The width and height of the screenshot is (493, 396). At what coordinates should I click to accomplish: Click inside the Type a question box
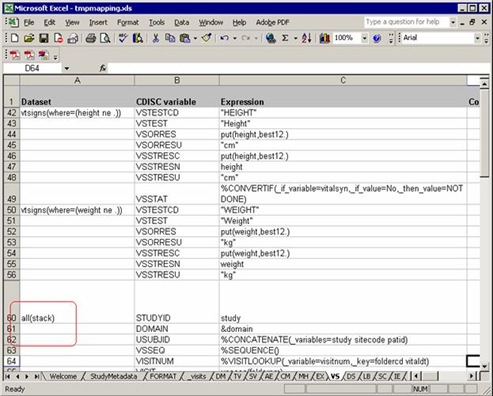point(407,22)
